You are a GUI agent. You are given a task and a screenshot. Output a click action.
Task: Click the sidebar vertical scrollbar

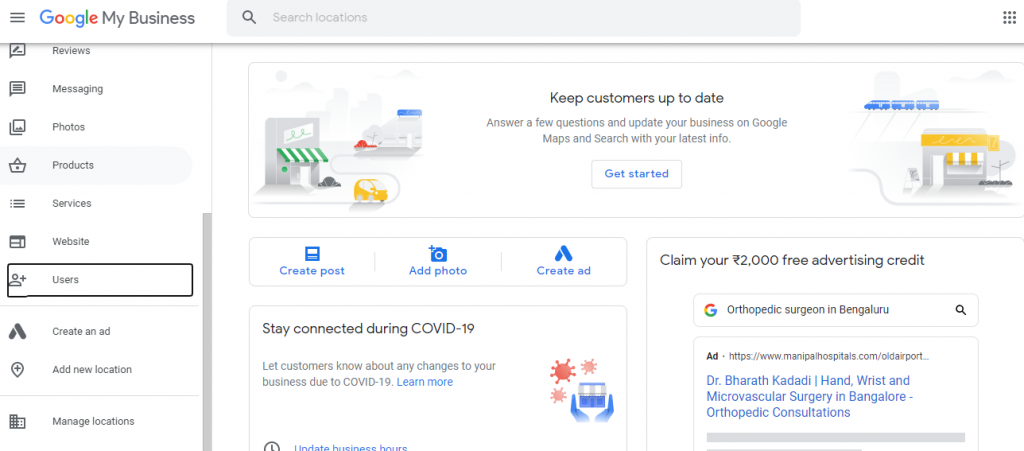[207, 332]
